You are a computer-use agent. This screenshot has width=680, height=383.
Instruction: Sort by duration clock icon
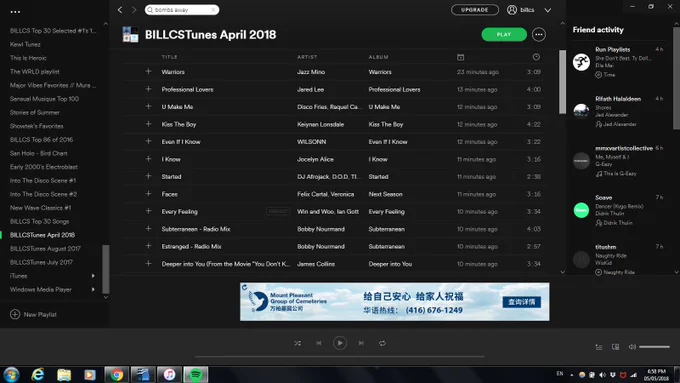[536, 57]
